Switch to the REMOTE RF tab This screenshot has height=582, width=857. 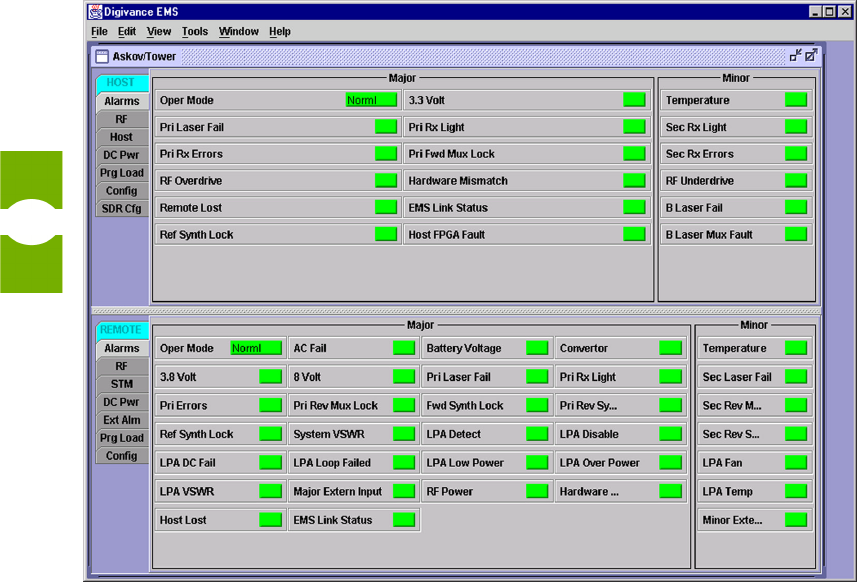click(x=122, y=366)
